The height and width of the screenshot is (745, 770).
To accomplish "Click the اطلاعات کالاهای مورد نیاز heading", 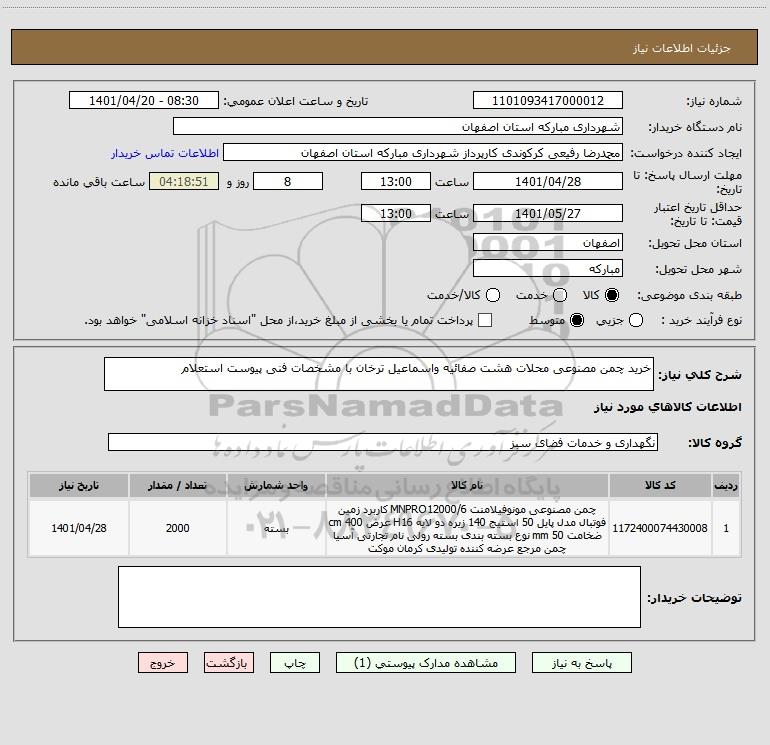I will click(x=668, y=407).
